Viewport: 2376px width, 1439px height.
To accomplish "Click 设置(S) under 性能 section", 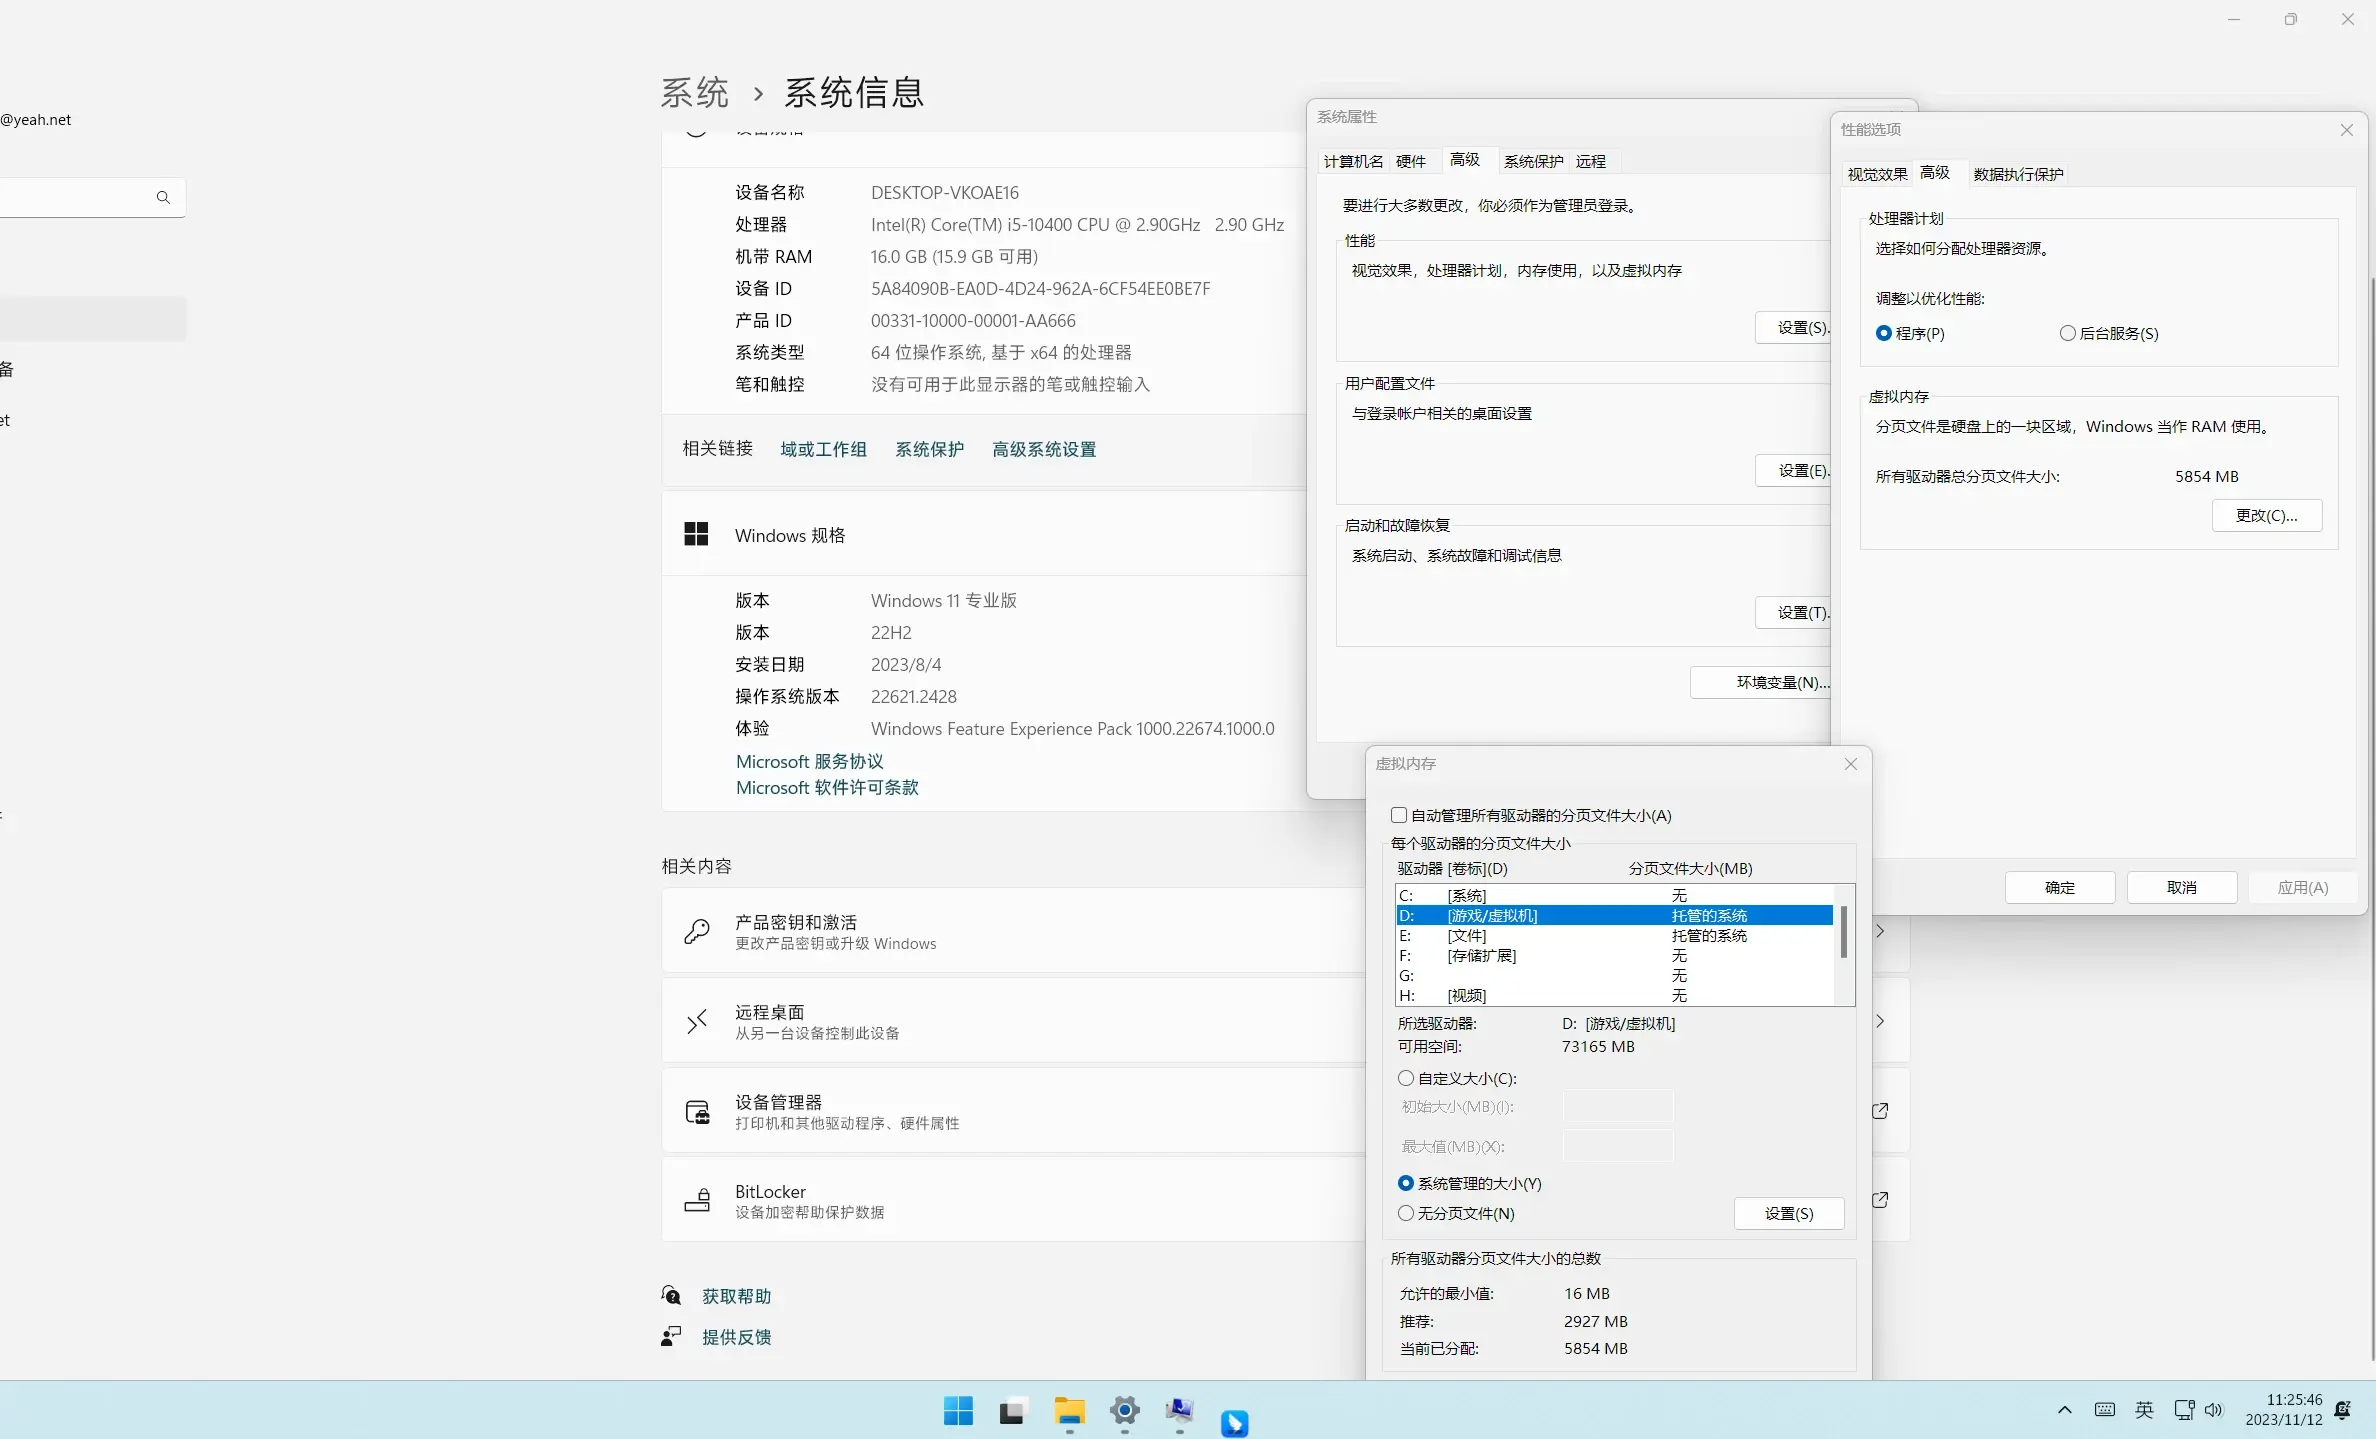I will (x=1793, y=328).
